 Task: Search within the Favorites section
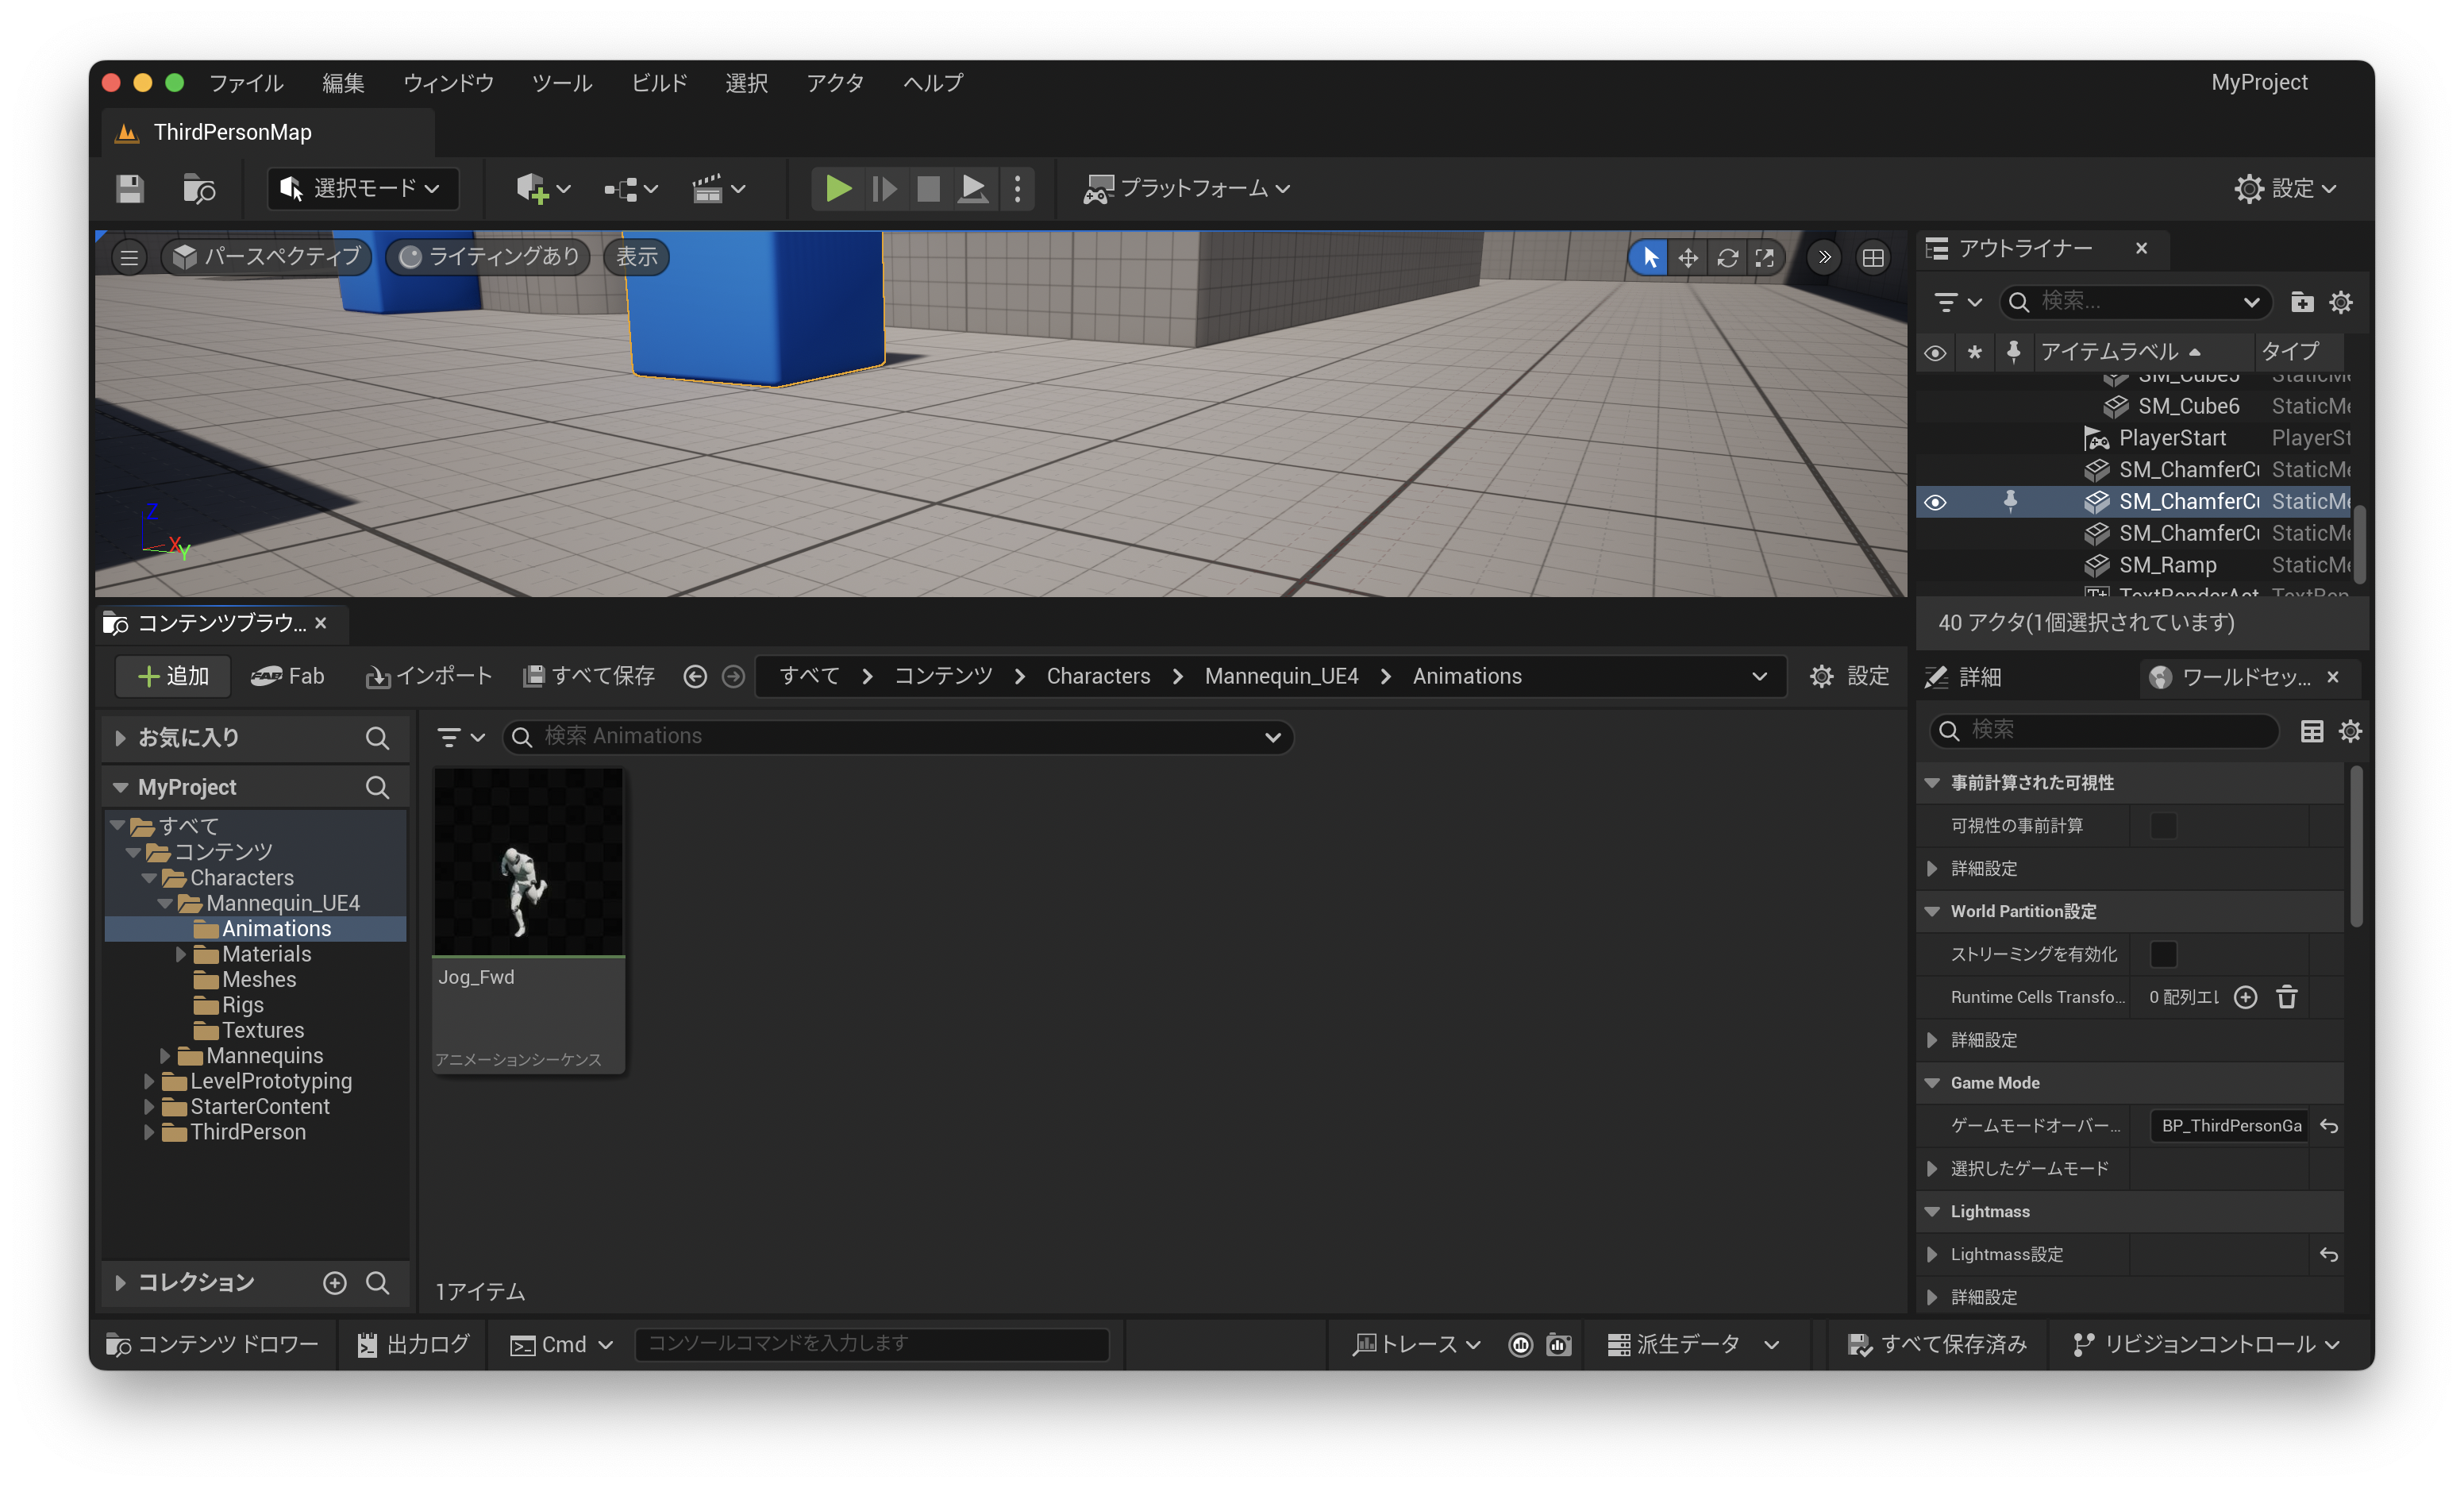(x=377, y=738)
